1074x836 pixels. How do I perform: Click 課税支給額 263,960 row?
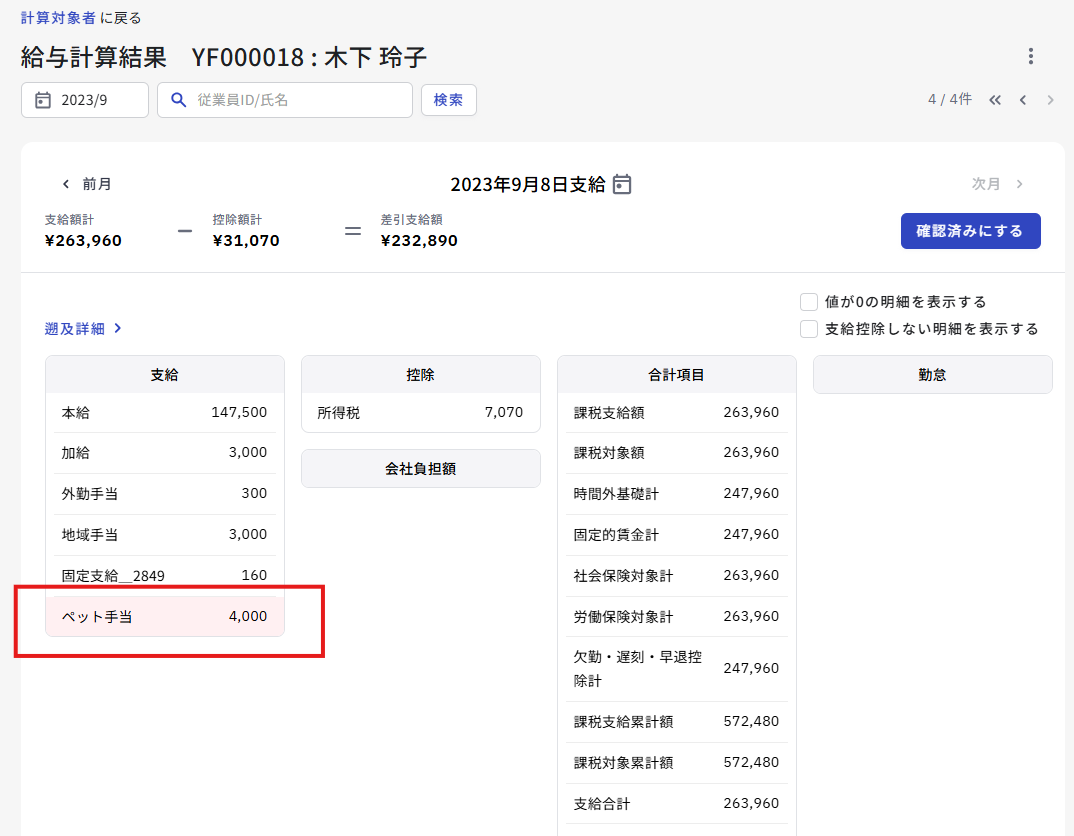click(677, 412)
